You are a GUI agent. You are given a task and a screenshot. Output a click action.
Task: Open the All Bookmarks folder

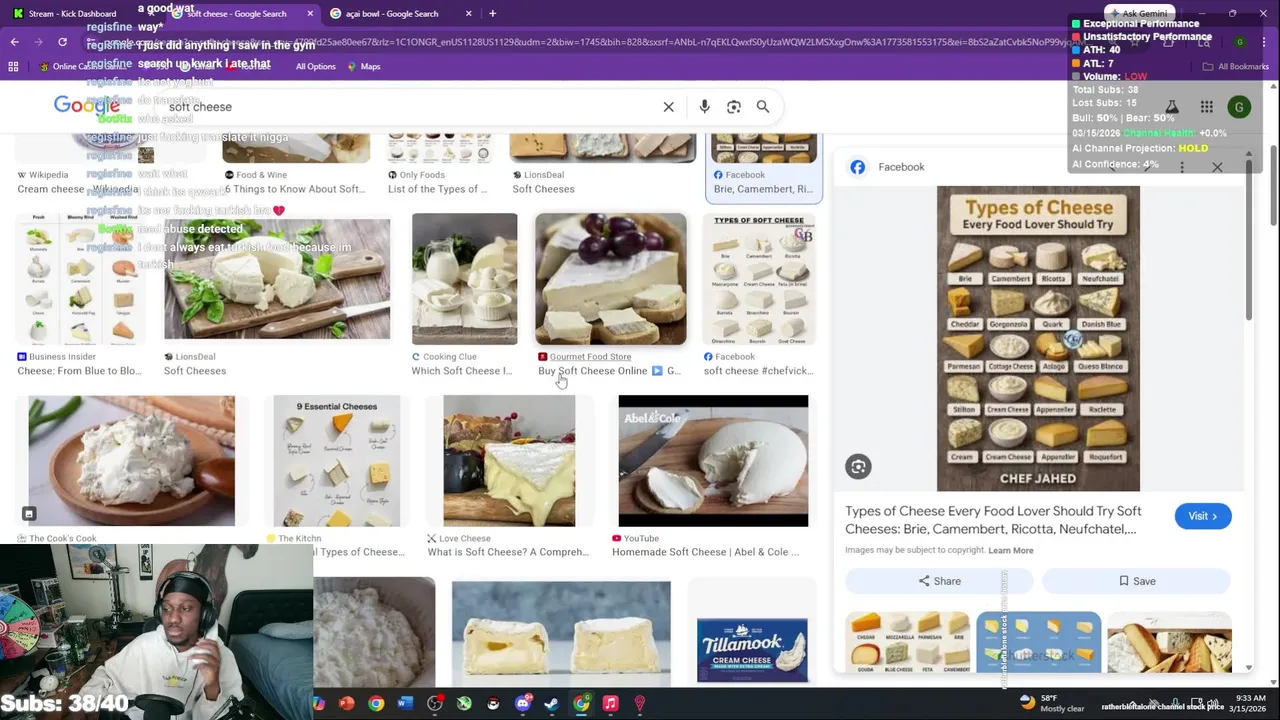[1236, 66]
